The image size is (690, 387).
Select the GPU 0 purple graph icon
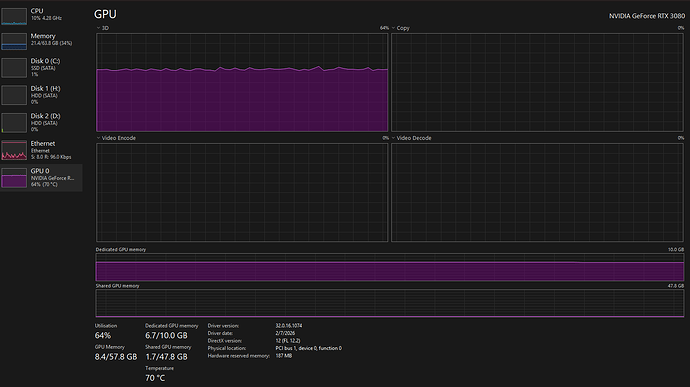(x=14, y=178)
